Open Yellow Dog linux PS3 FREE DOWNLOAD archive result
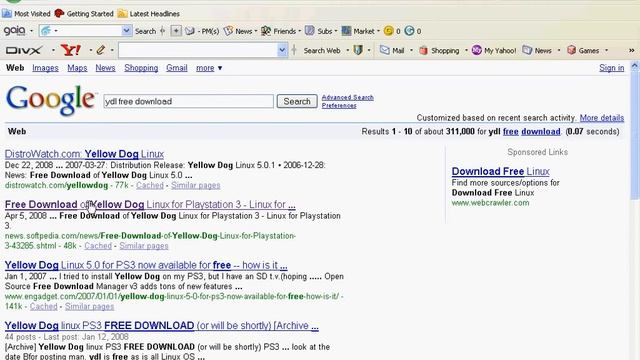This screenshot has width=640, height=360. pyautogui.click(x=162, y=326)
